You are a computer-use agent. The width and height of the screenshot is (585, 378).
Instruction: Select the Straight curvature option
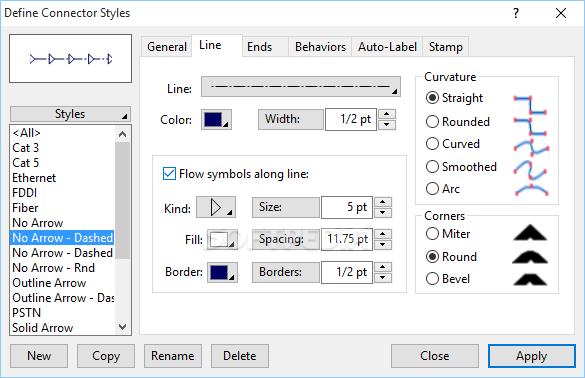point(454,98)
